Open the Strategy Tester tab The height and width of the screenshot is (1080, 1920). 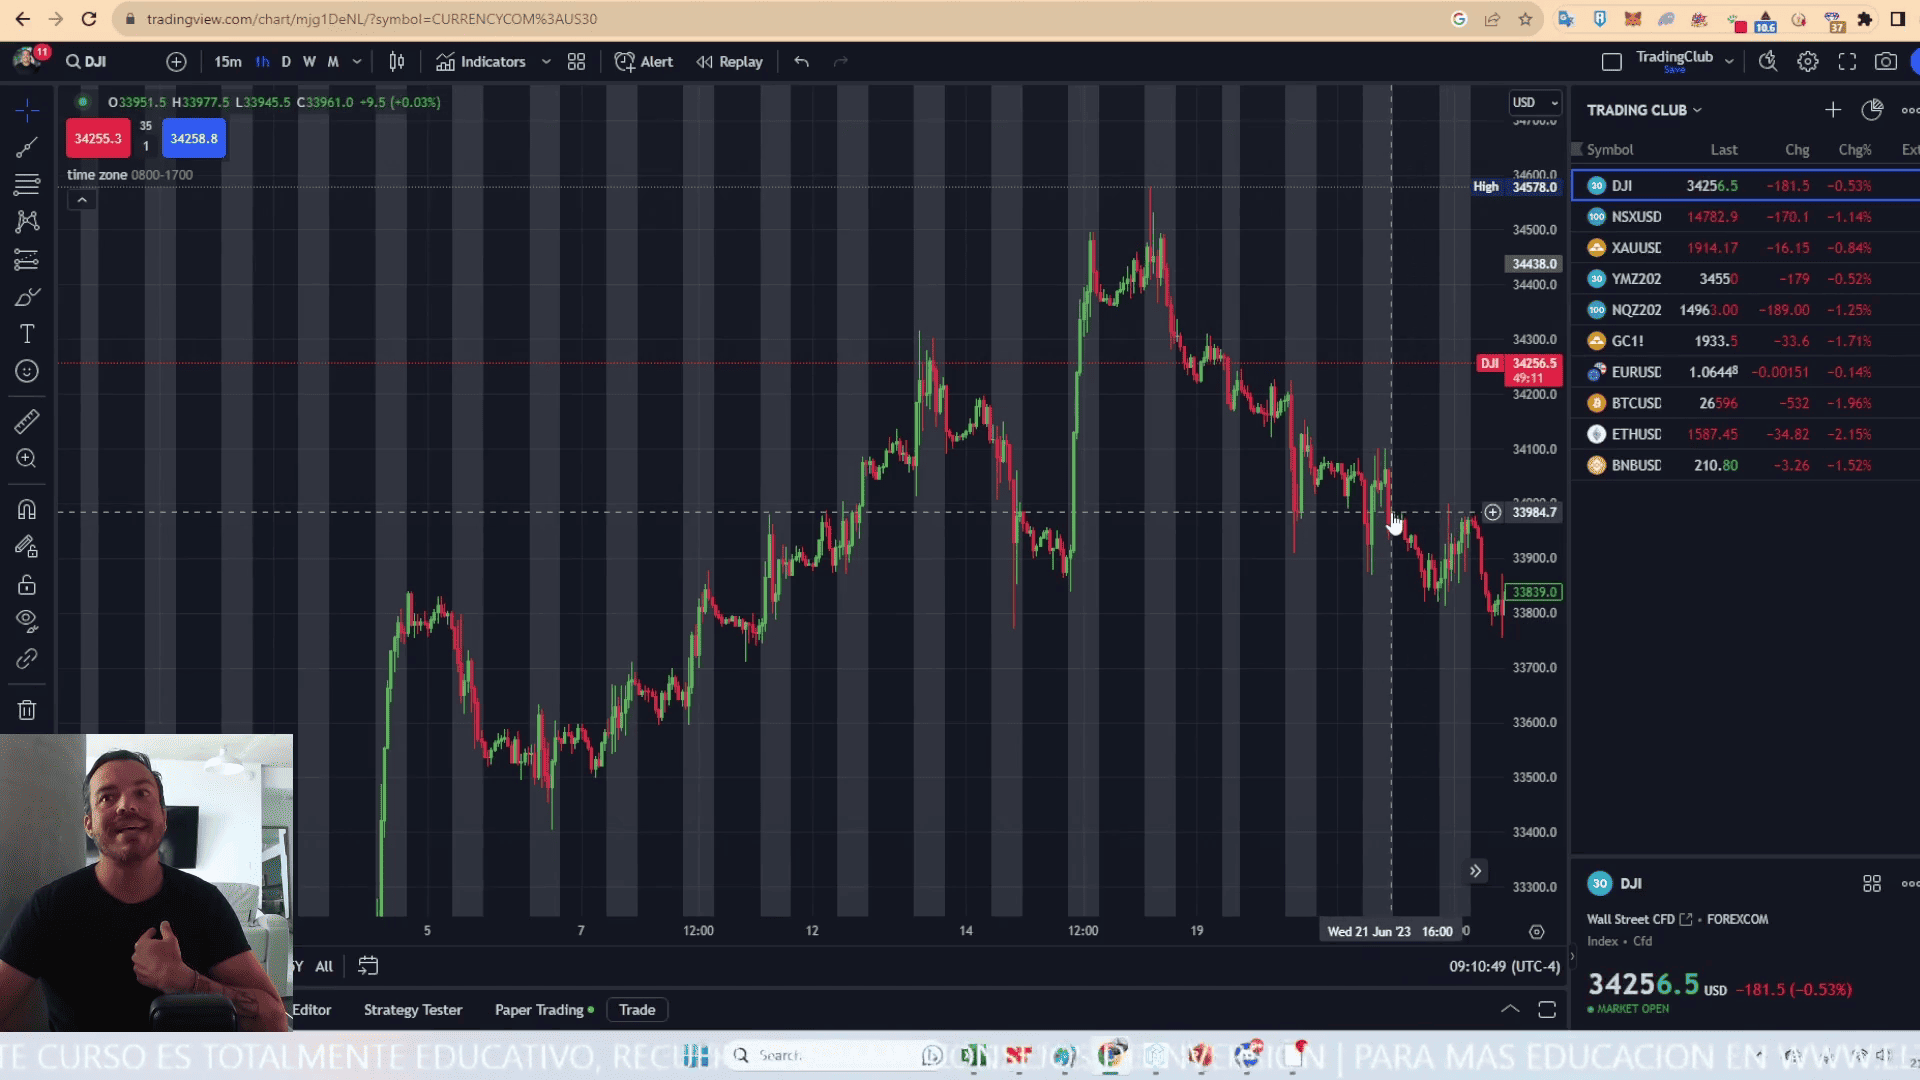(x=413, y=1010)
